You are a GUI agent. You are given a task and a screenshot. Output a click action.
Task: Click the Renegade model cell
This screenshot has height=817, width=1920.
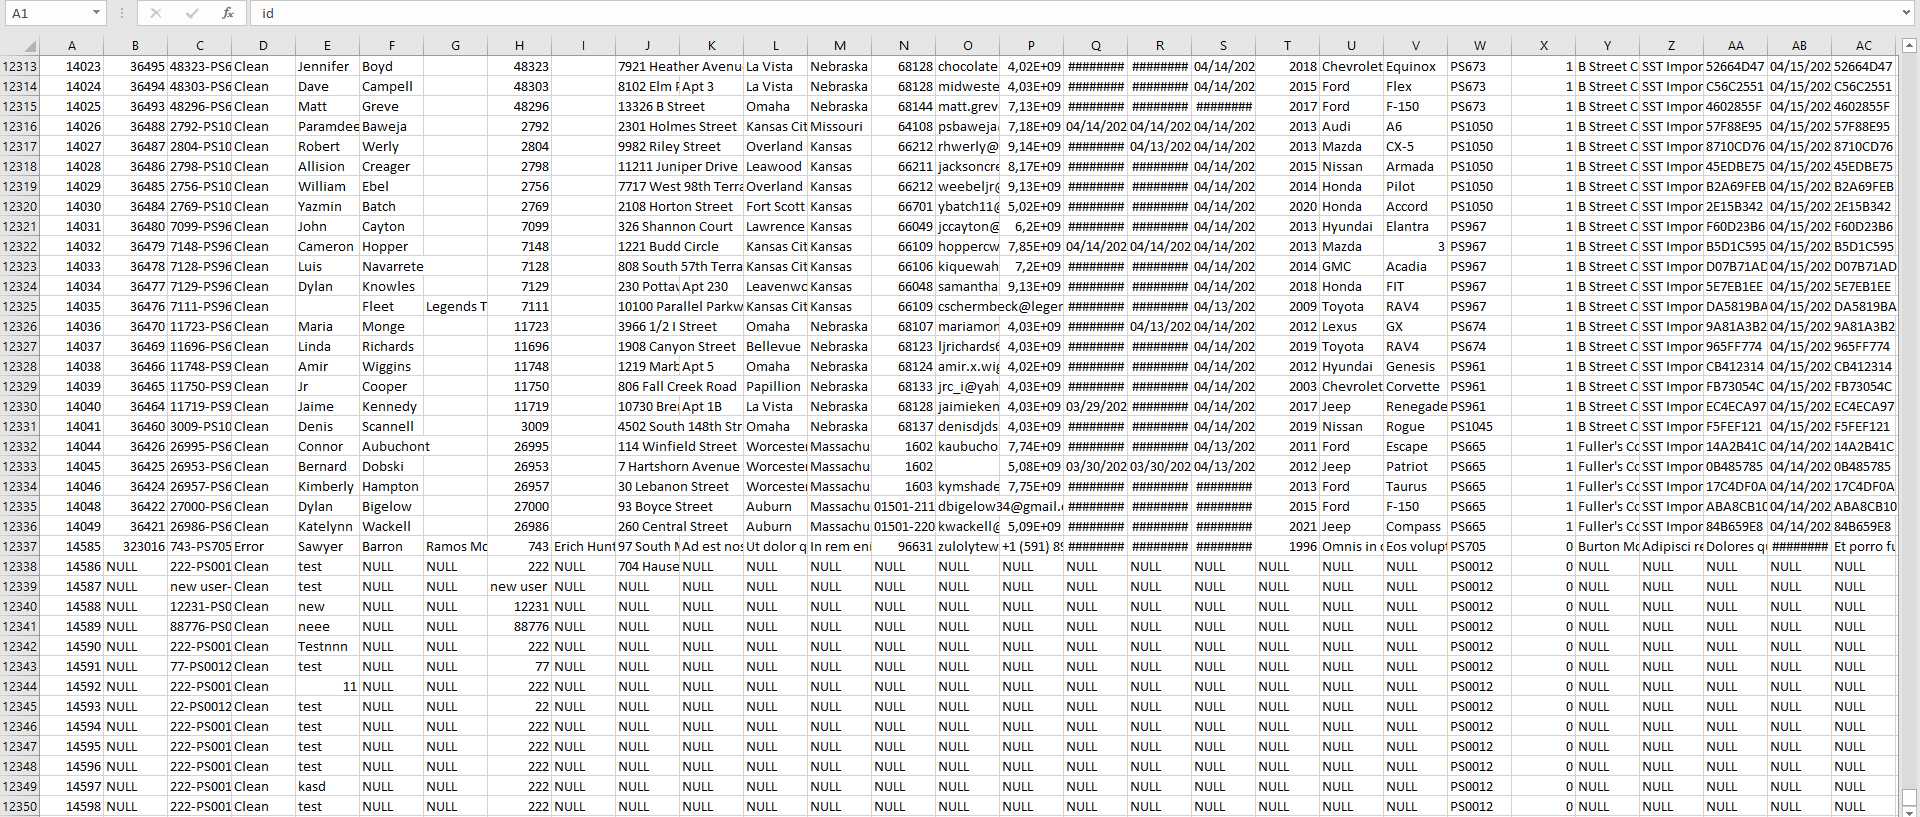[x=1415, y=406]
